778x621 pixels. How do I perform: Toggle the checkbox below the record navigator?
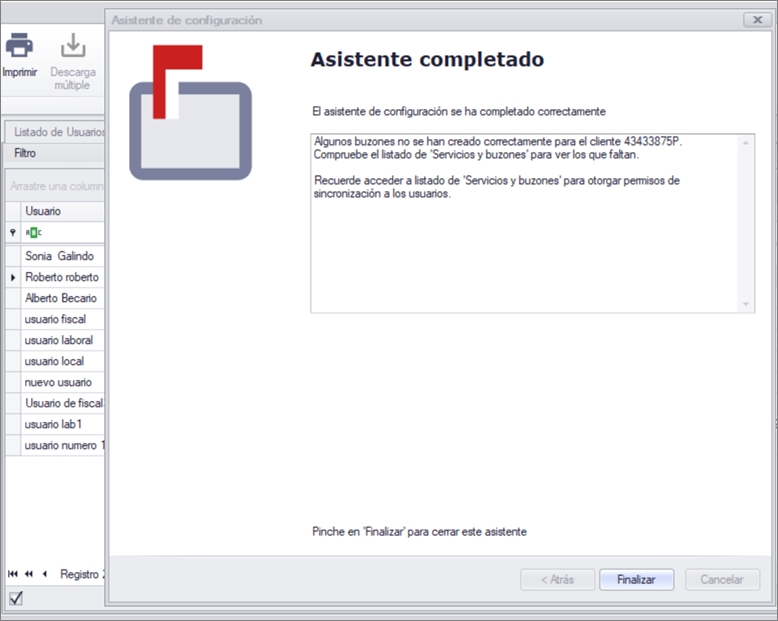16,598
